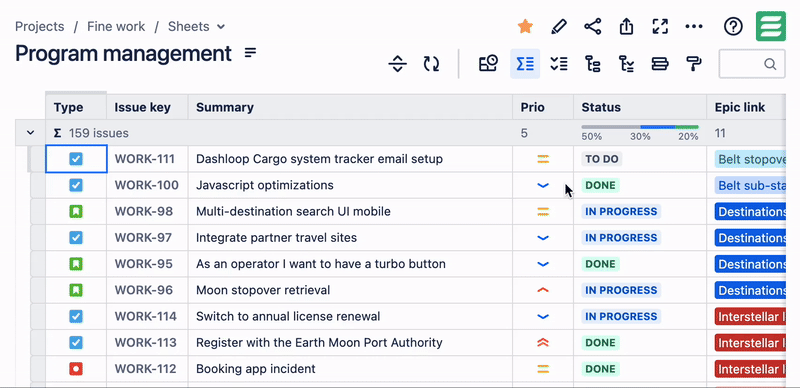Click the orange favorite star icon

[525, 27]
